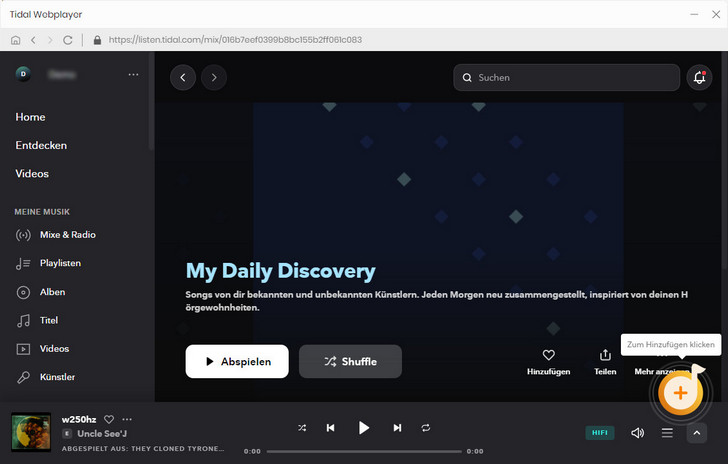Open the profile avatar
Viewport: 728px width, 464px height.
tap(23, 74)
